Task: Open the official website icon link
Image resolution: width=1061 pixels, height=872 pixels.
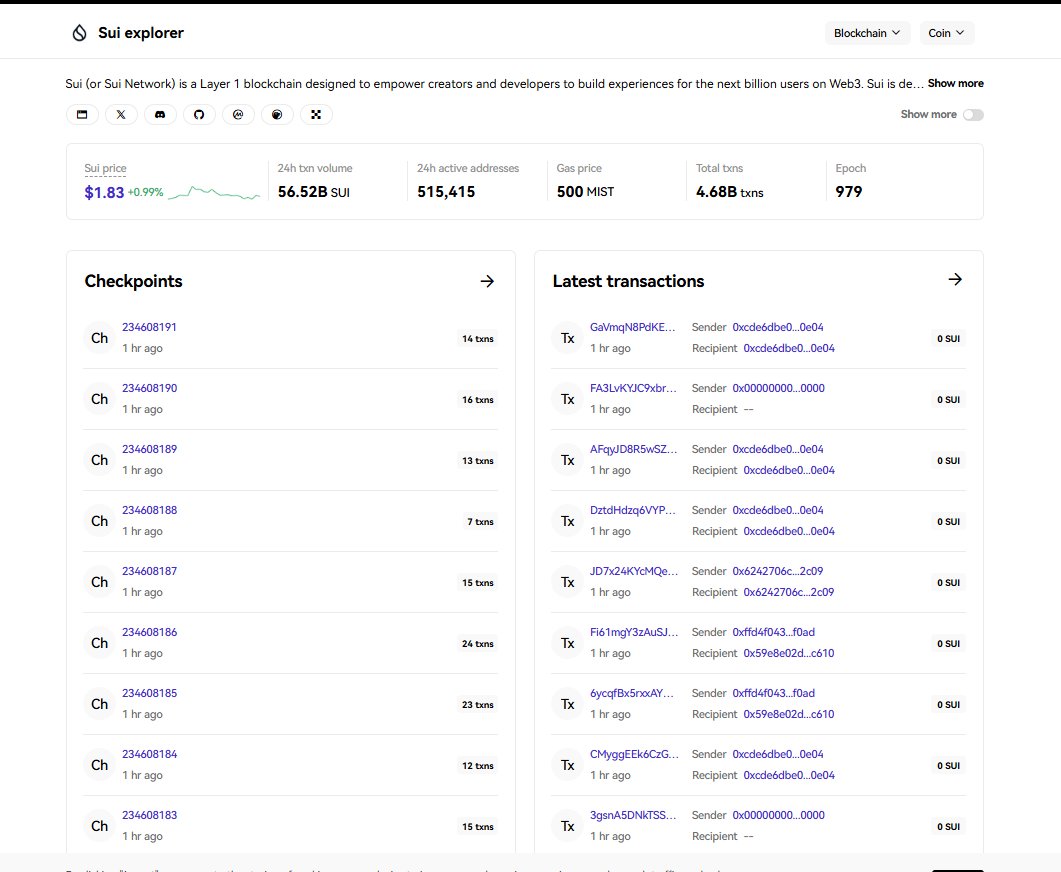Action: (82, 114)
